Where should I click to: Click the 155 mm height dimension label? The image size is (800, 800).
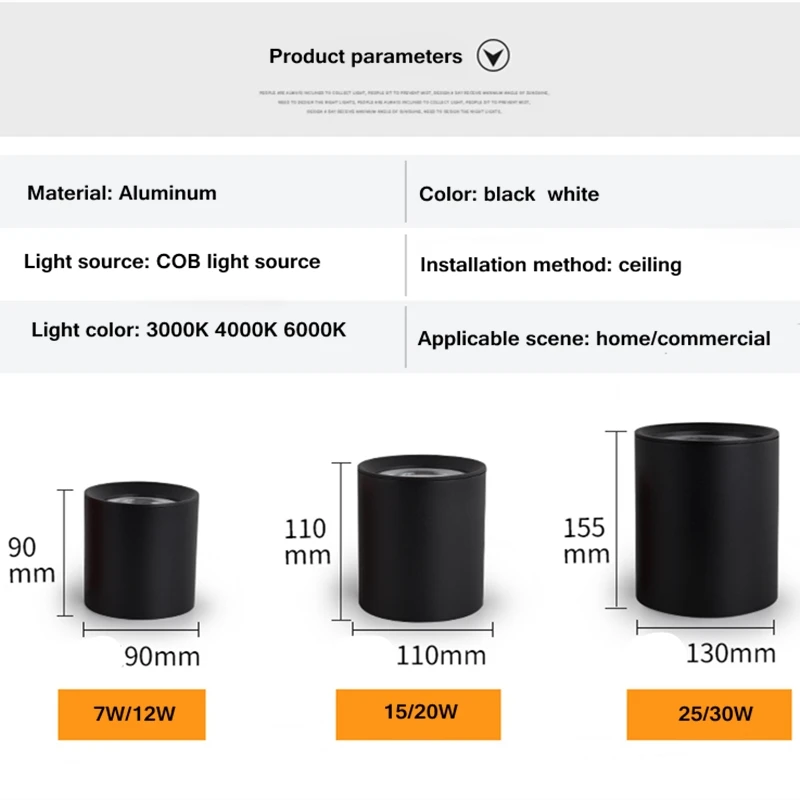coord(585,540)
